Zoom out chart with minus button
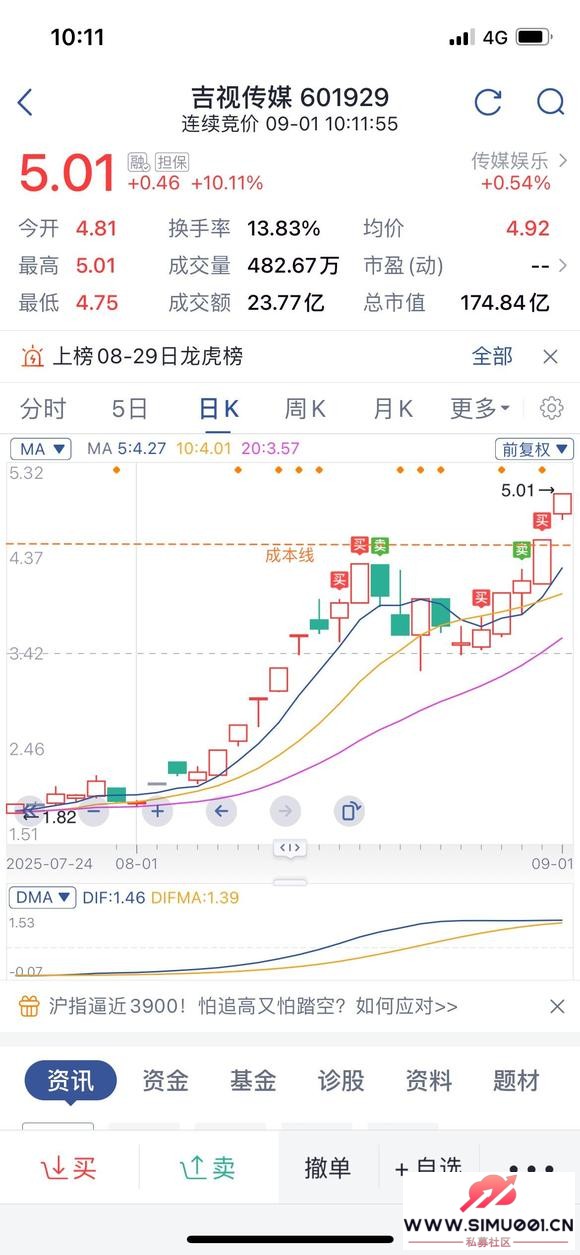Viewport: 580px width, 1255px height. (x=93, y=811)
